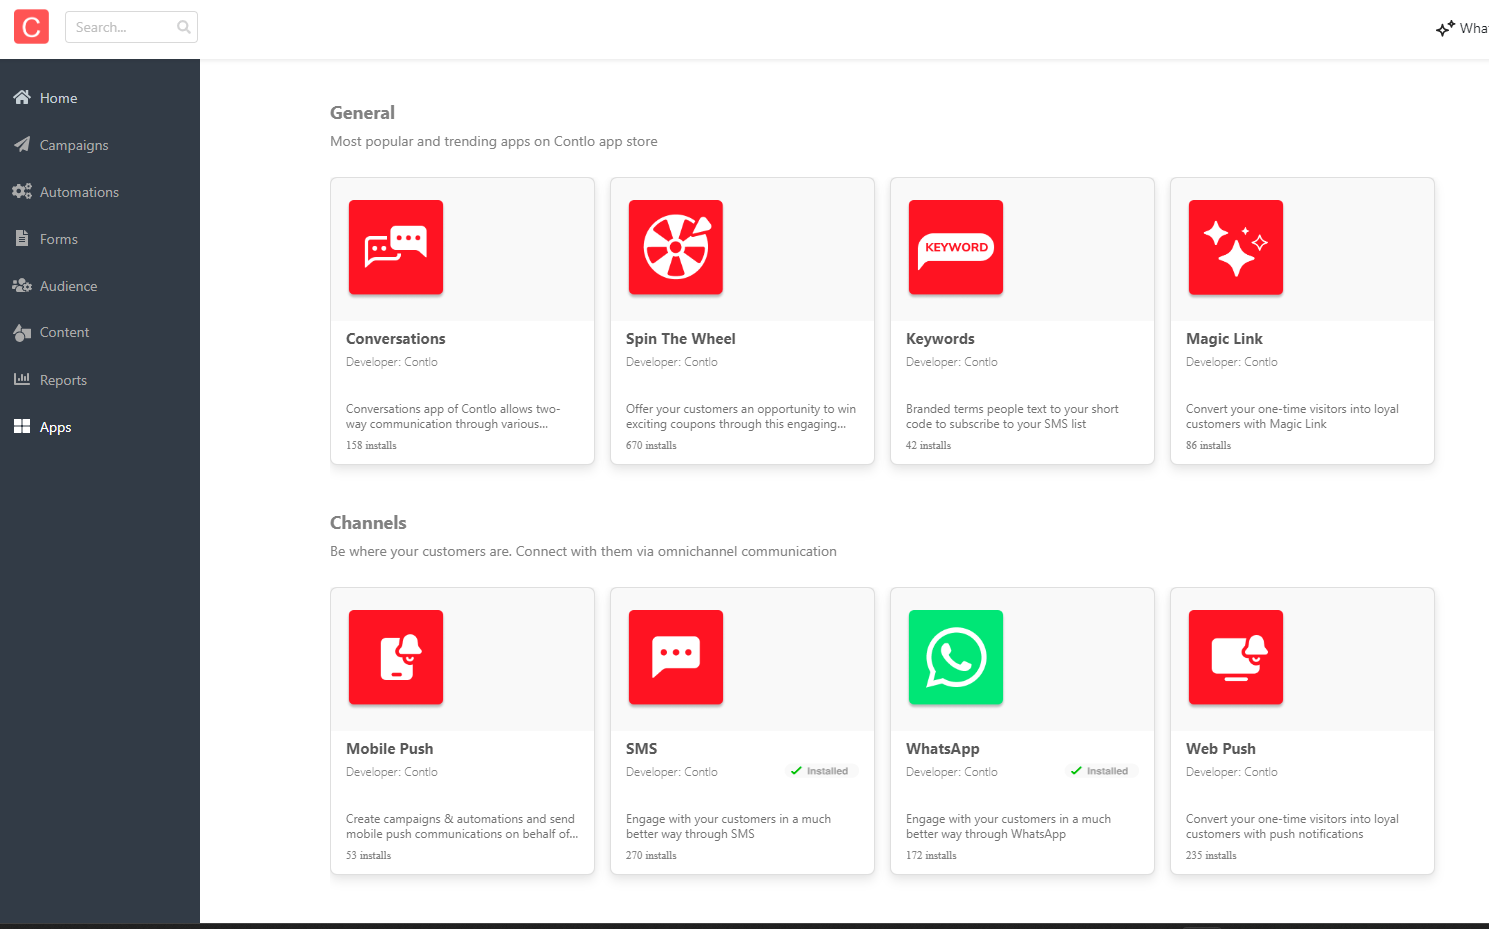Click the Spin The Wheel title
The height and width of the screenshot is (929, 1489).
681,339
